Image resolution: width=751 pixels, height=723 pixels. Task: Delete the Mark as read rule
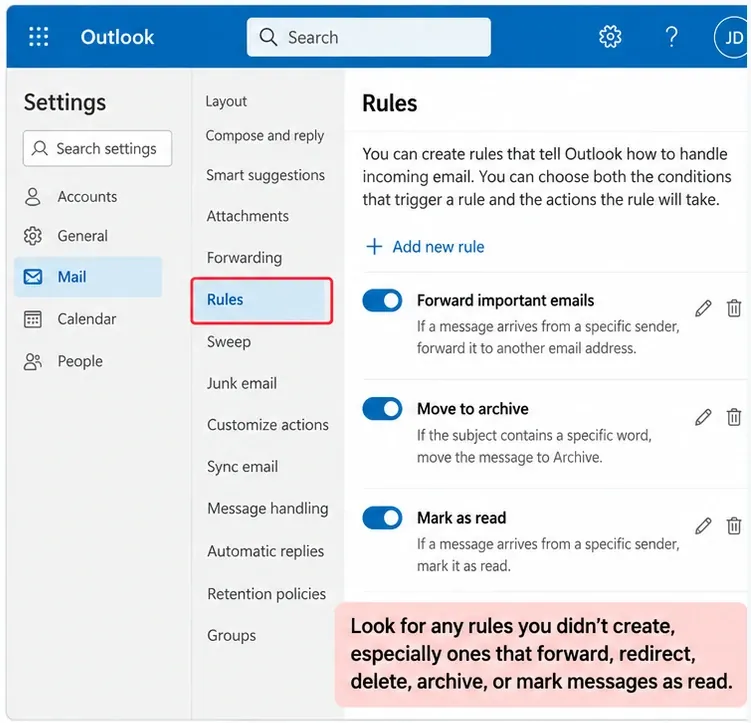pos(734,525)
